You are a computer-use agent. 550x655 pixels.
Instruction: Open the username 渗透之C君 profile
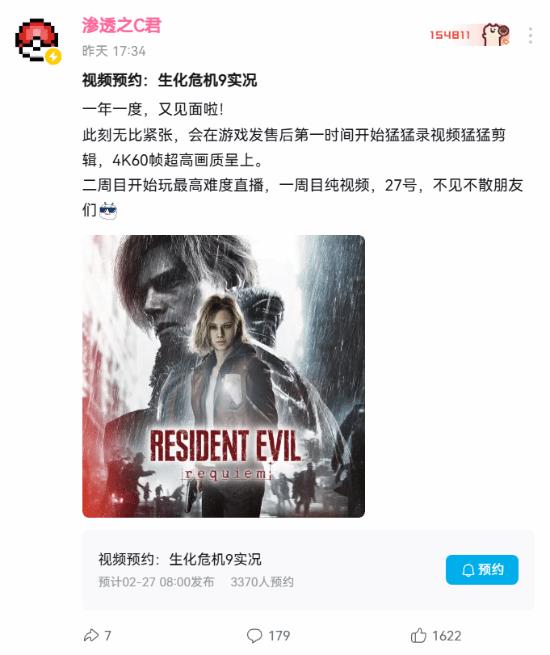tap(122, 25)
